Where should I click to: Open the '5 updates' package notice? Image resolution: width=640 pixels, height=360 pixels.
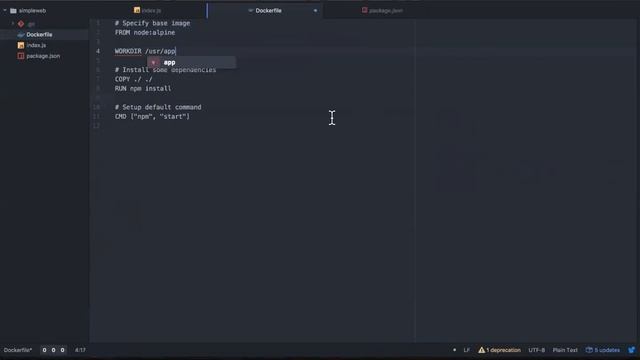[607, 350]
